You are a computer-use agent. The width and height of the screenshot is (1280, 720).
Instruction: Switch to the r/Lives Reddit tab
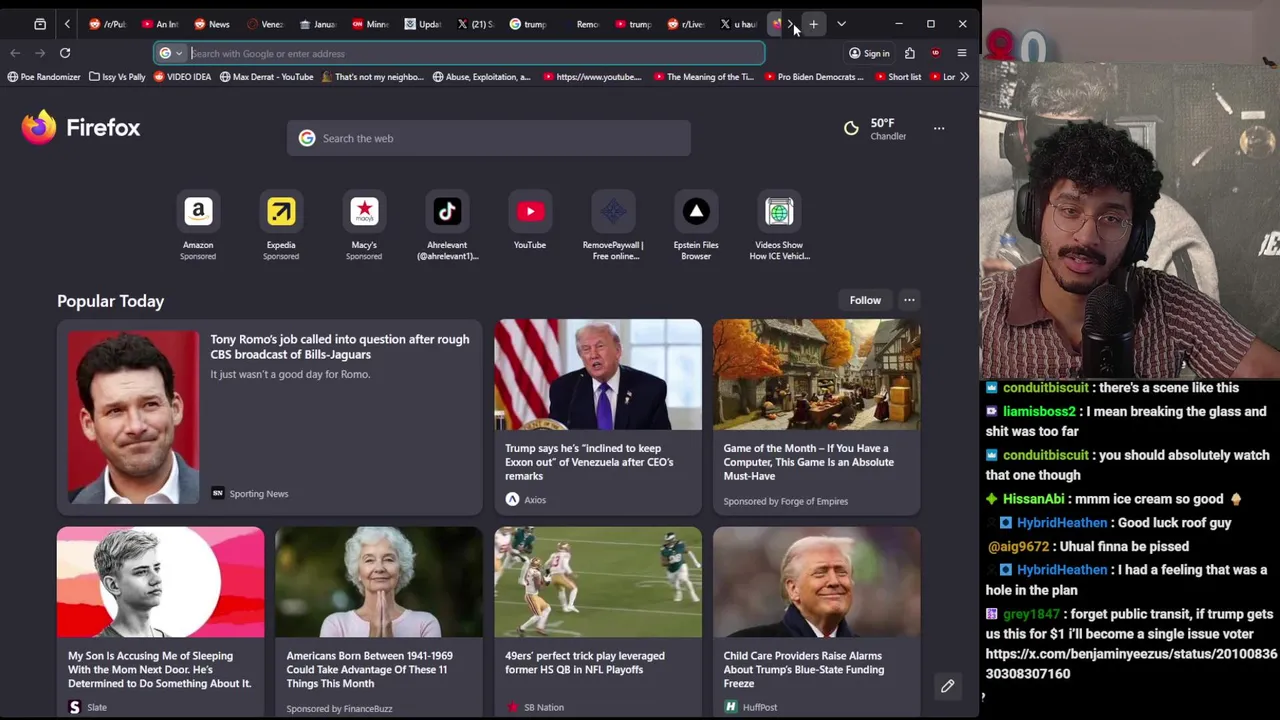pos(685,24)
